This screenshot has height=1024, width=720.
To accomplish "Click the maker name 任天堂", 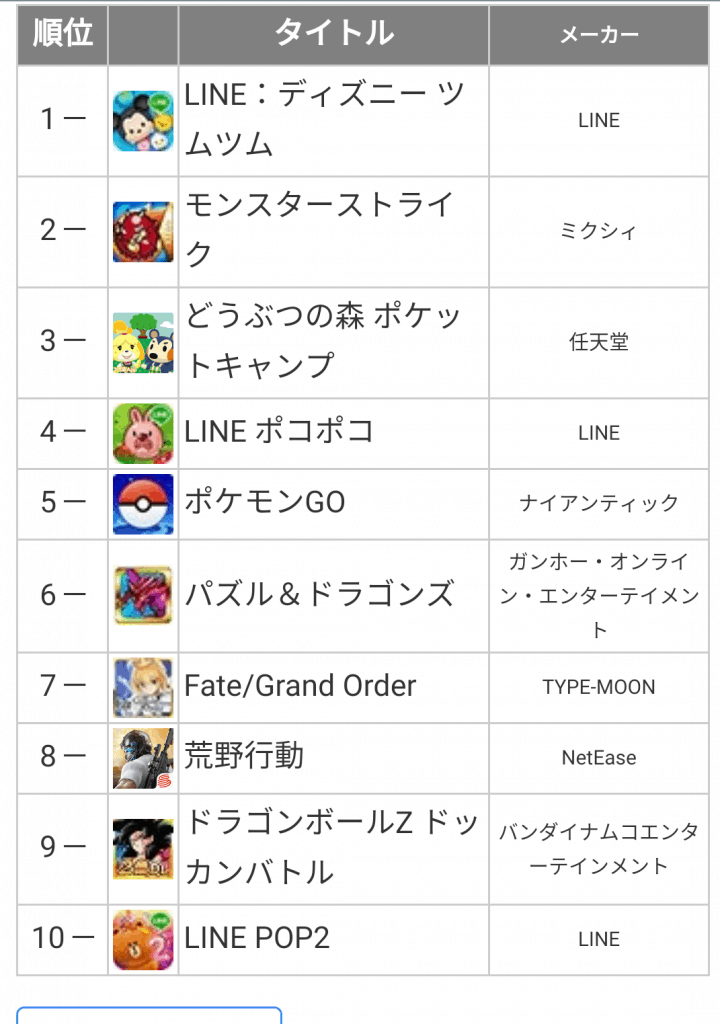I will 599,342.
